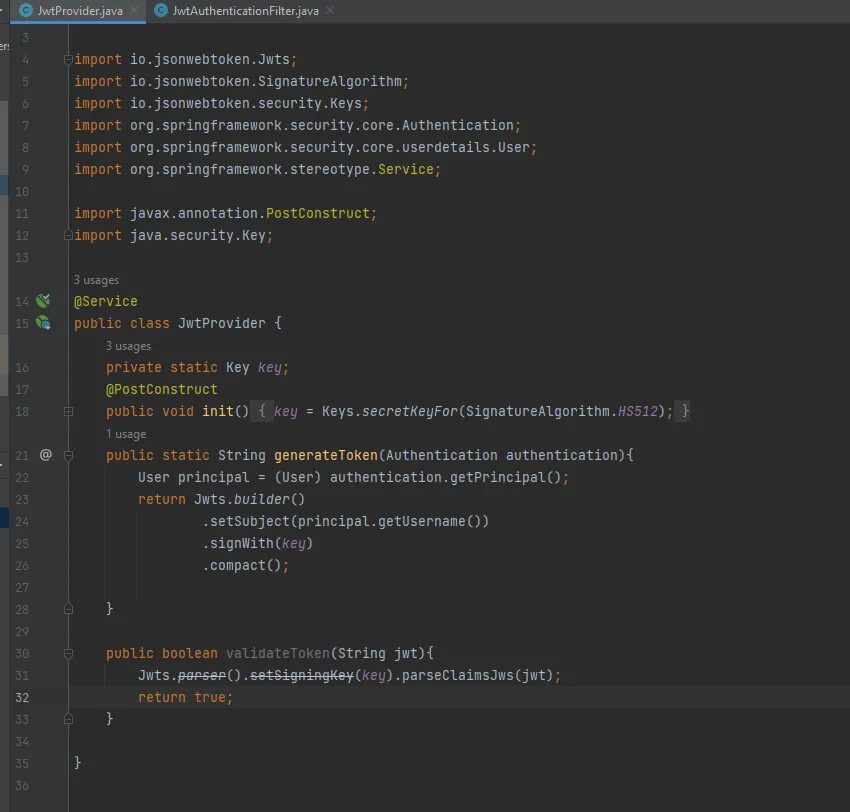Close the JwtAuthenticationFilter.java tab
Screen dimensions: 850x812
[x=330, y=10]
